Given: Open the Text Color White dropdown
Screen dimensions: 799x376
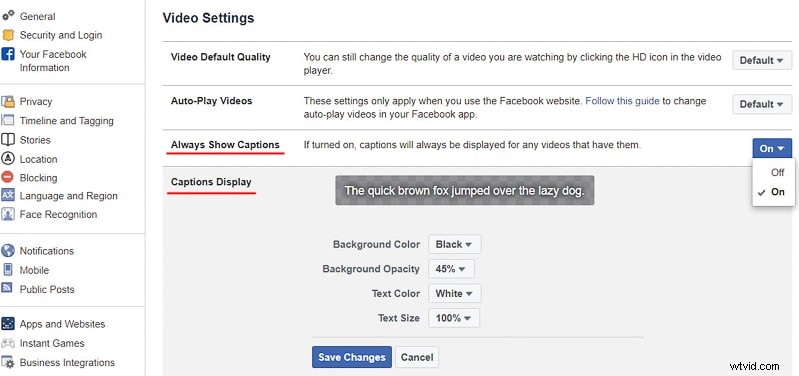Looking at the screenshot, I should pyautogui.click(x=455, y=293).
